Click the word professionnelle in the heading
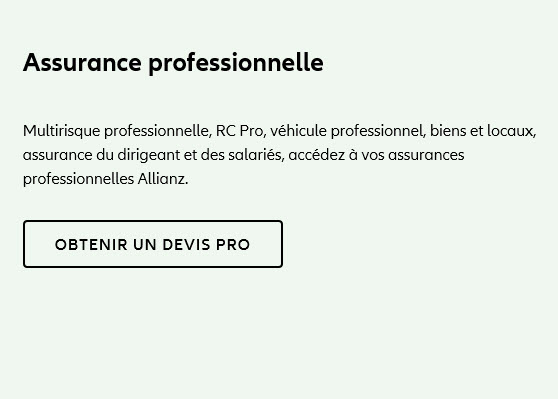The image size is (558, 399). pos(236,64)
